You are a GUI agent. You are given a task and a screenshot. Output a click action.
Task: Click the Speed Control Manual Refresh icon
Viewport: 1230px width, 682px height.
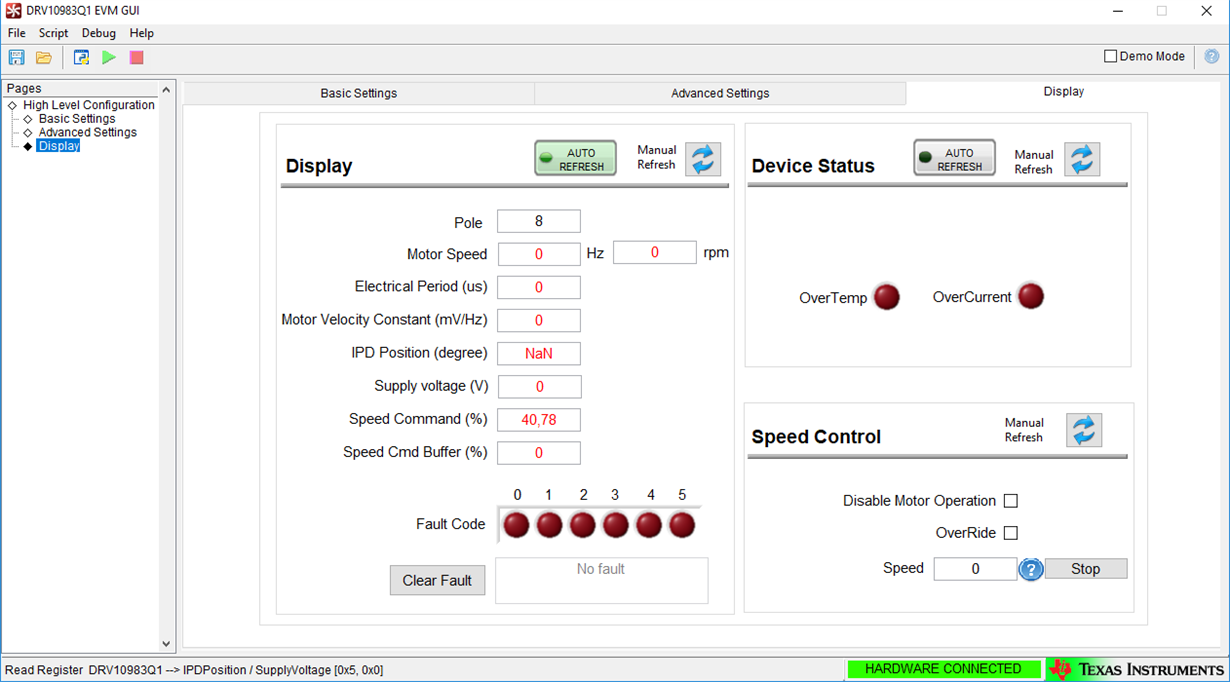pyautogui.click(x=1084, y=430)
